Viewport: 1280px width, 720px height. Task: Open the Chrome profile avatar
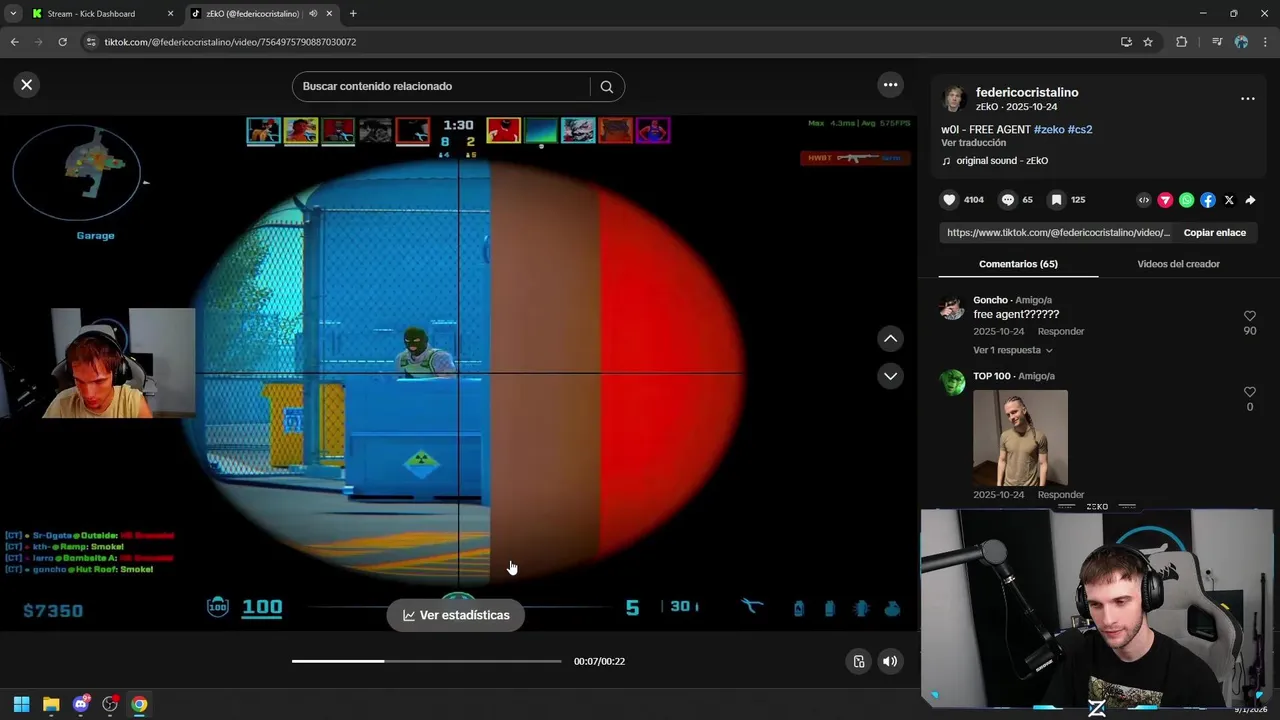(1241, 42)
